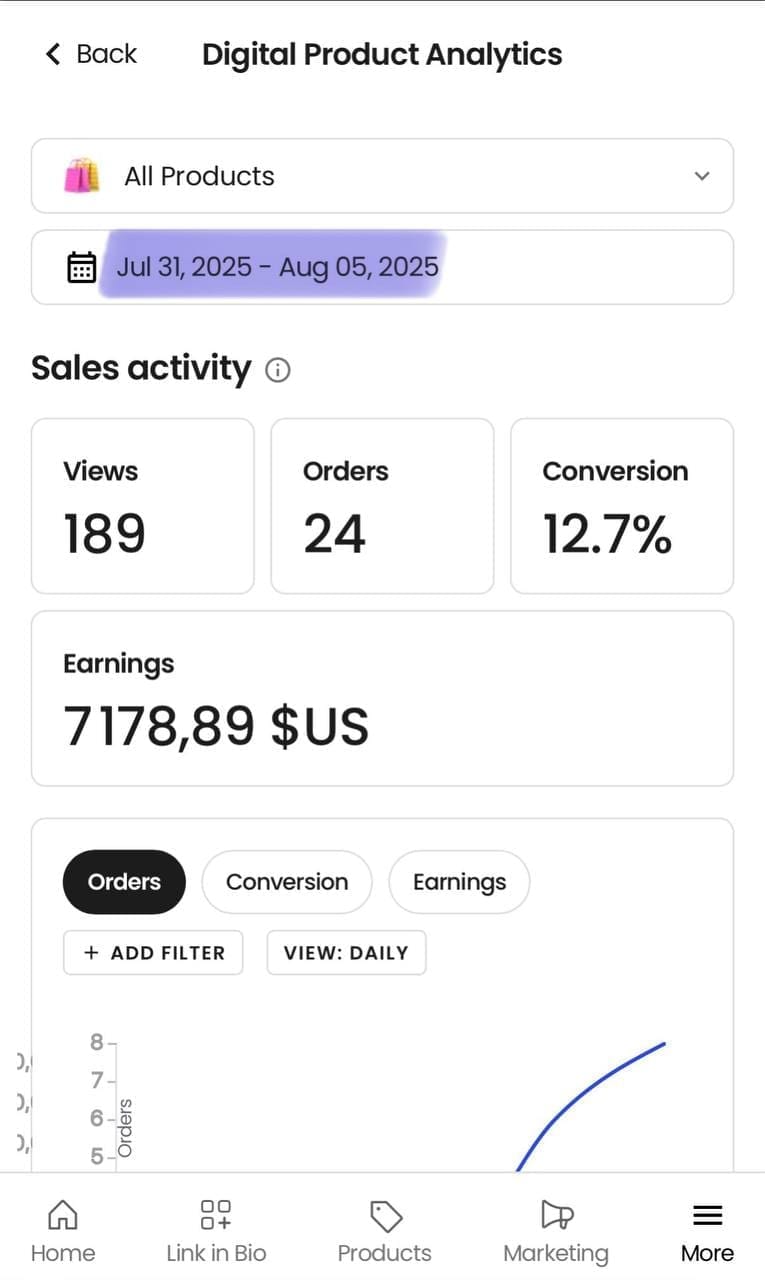The image size is (765, 1280).
Task: Open Link in Bio from bottom bar
Action: 216,1232
